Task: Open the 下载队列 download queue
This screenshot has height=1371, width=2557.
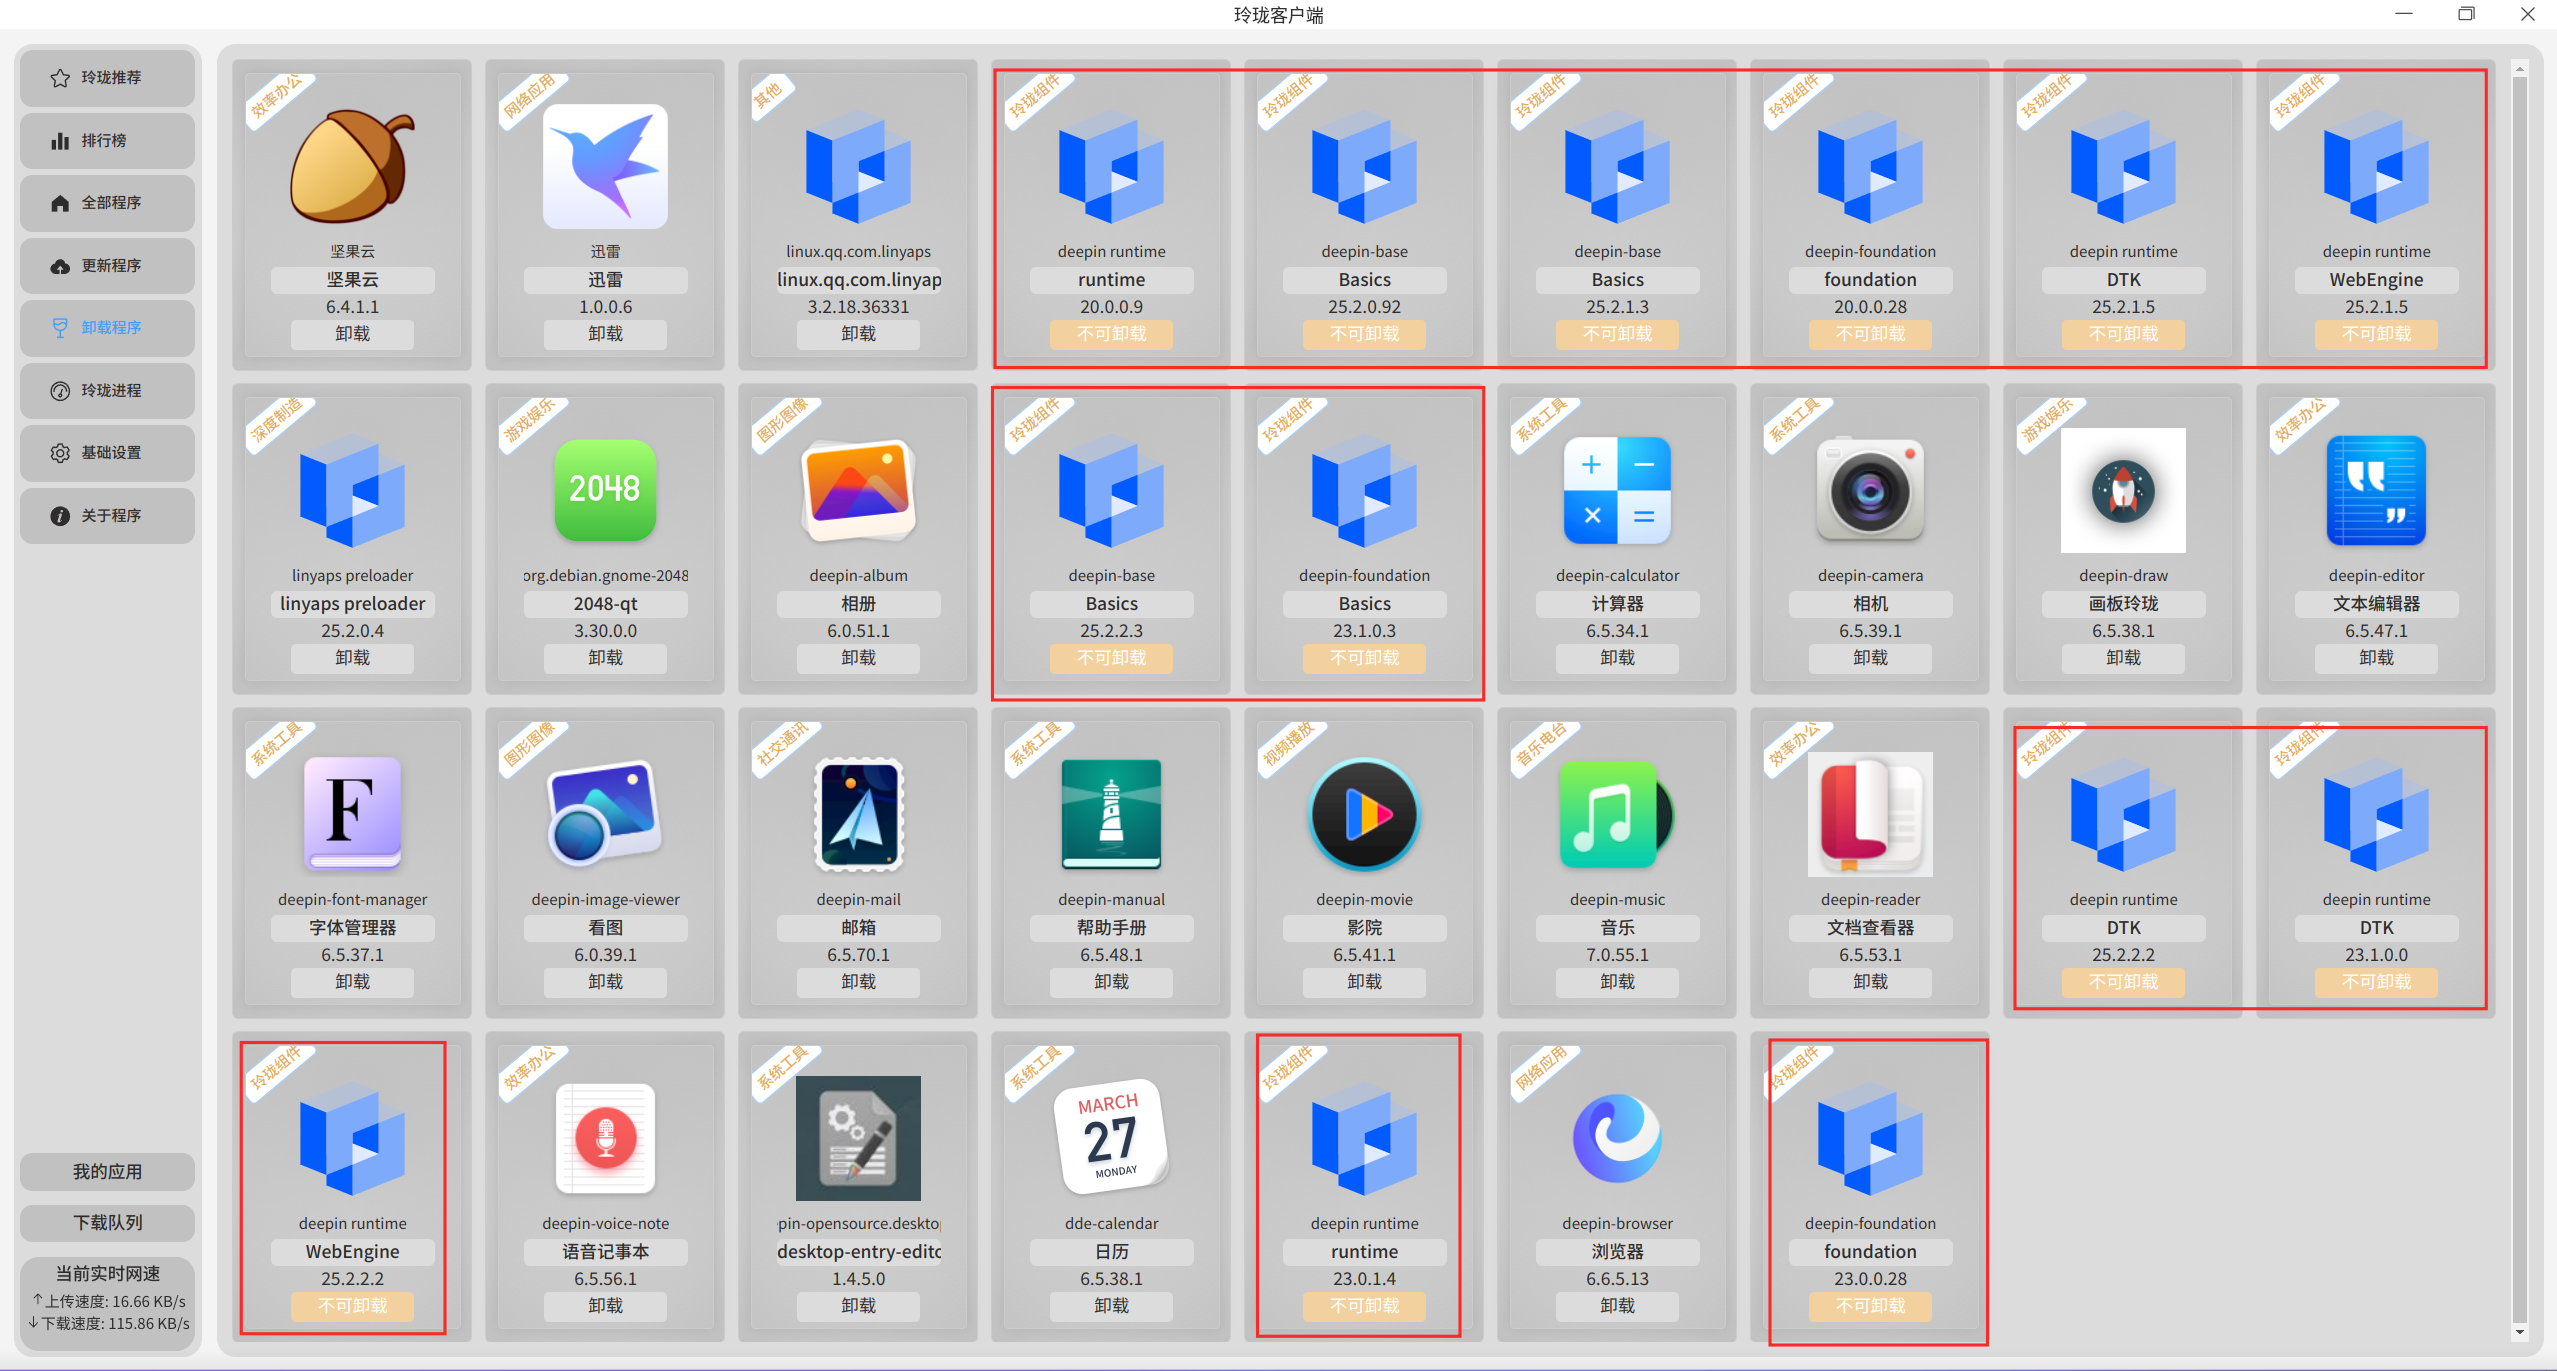Action: (x=108, y=1223)
